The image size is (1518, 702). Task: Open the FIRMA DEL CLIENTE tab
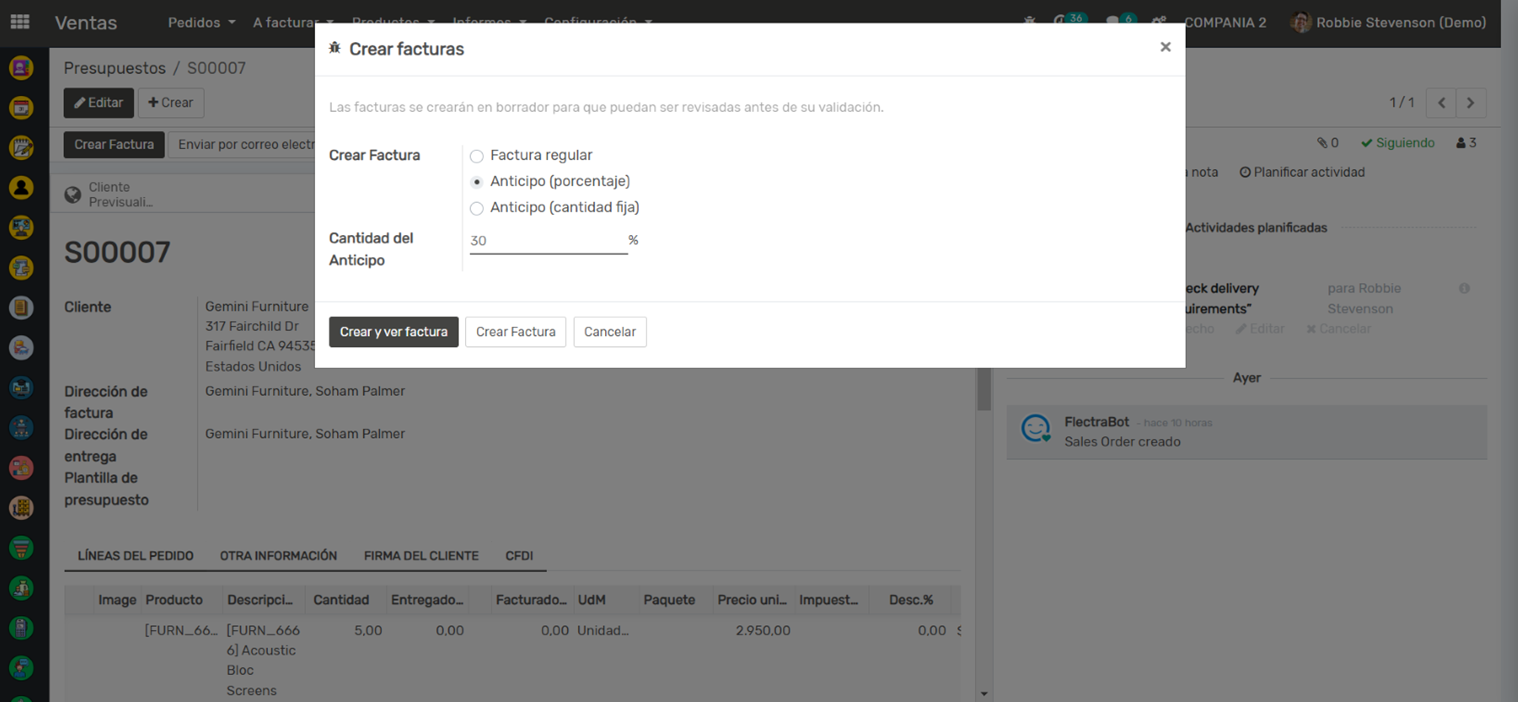pos(421,556)
